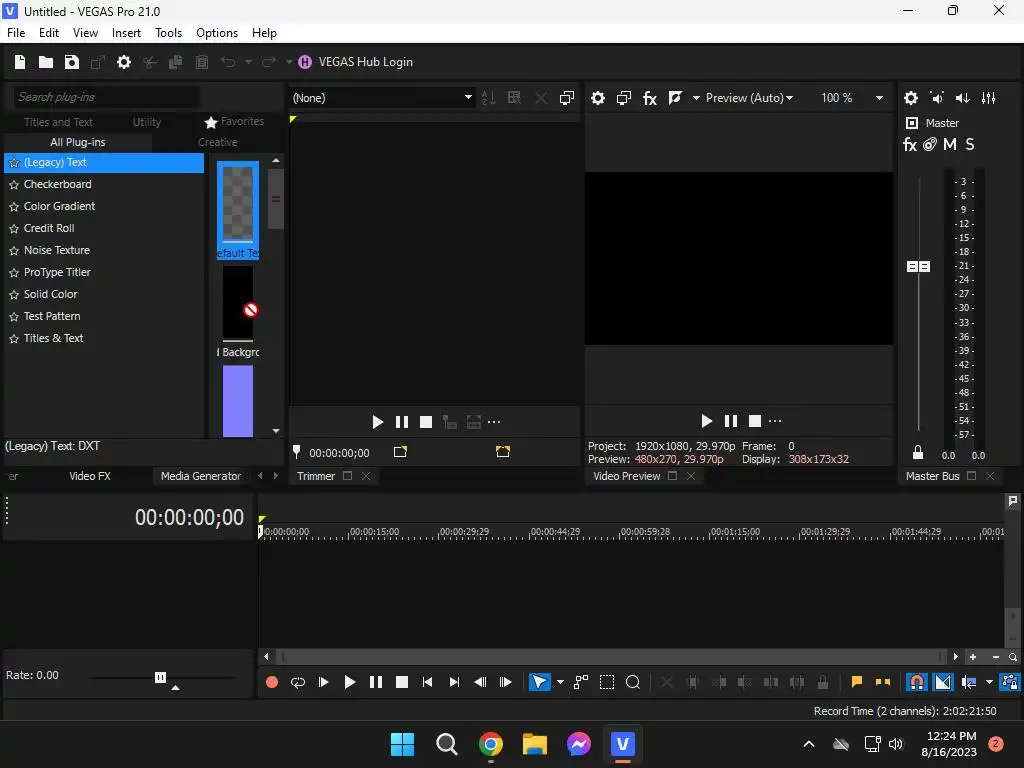Screen dimensions: 1024x768
Task: Click Play From Start in transport
Action: (x=323, y=682)
